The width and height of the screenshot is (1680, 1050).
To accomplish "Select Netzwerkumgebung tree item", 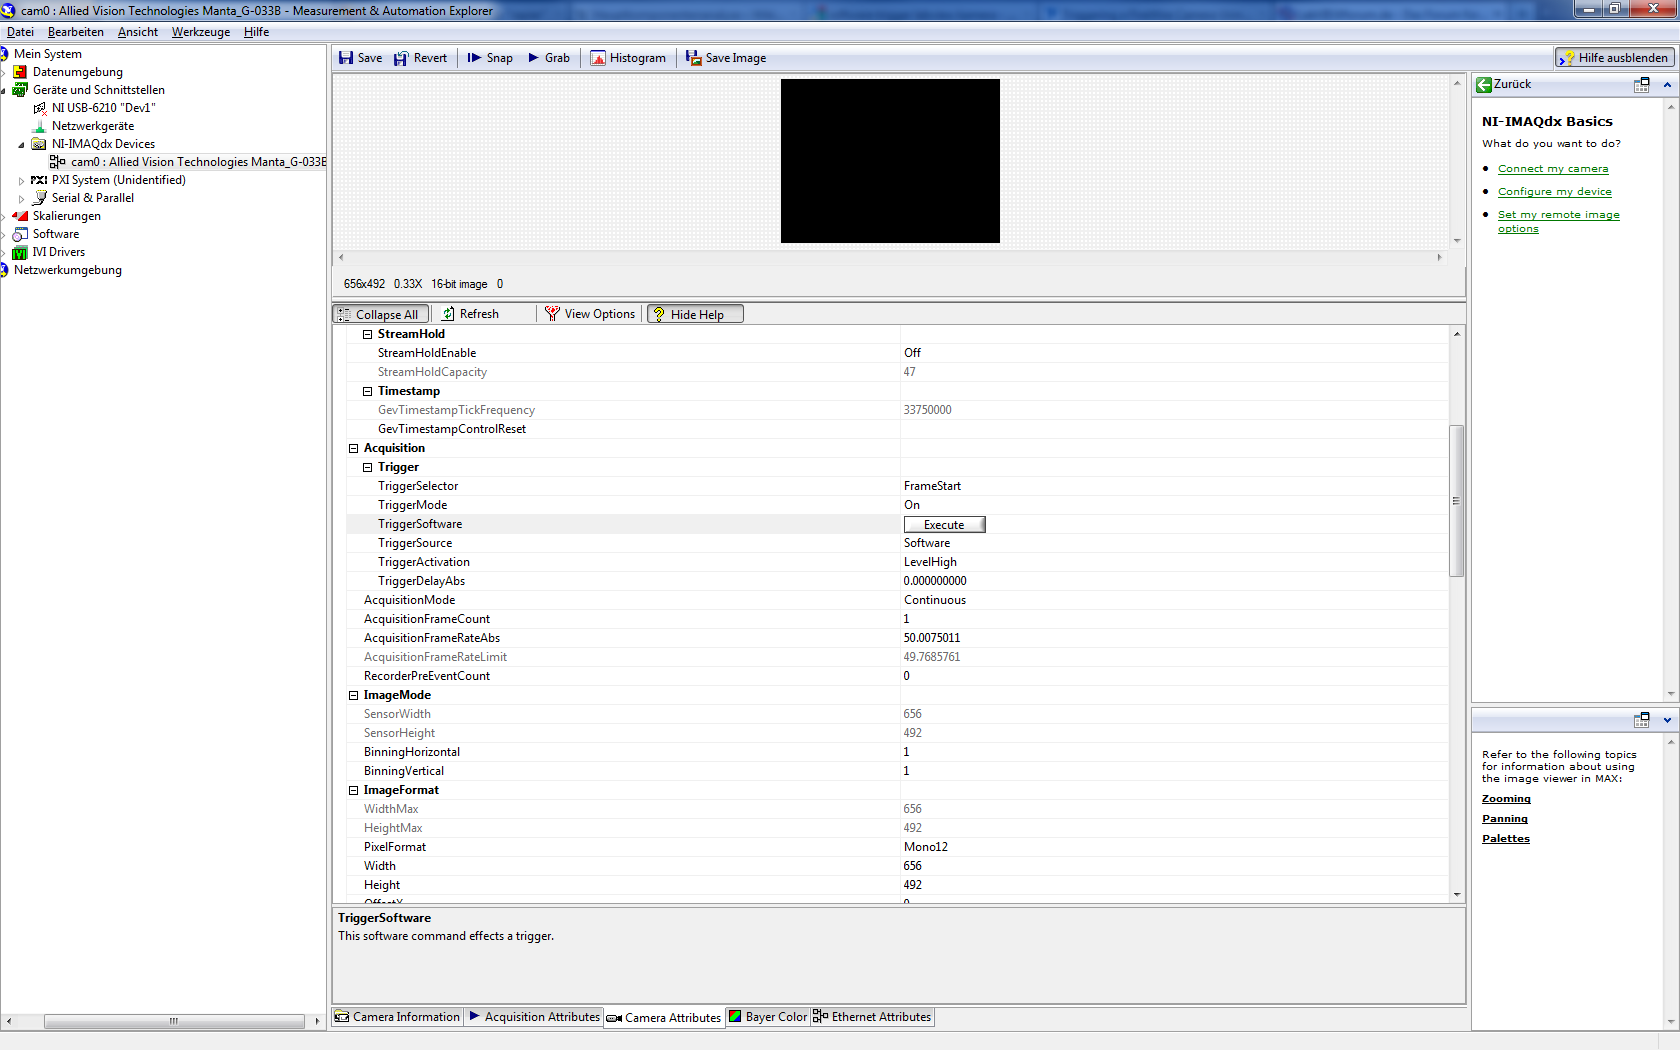I will point(67,270).
